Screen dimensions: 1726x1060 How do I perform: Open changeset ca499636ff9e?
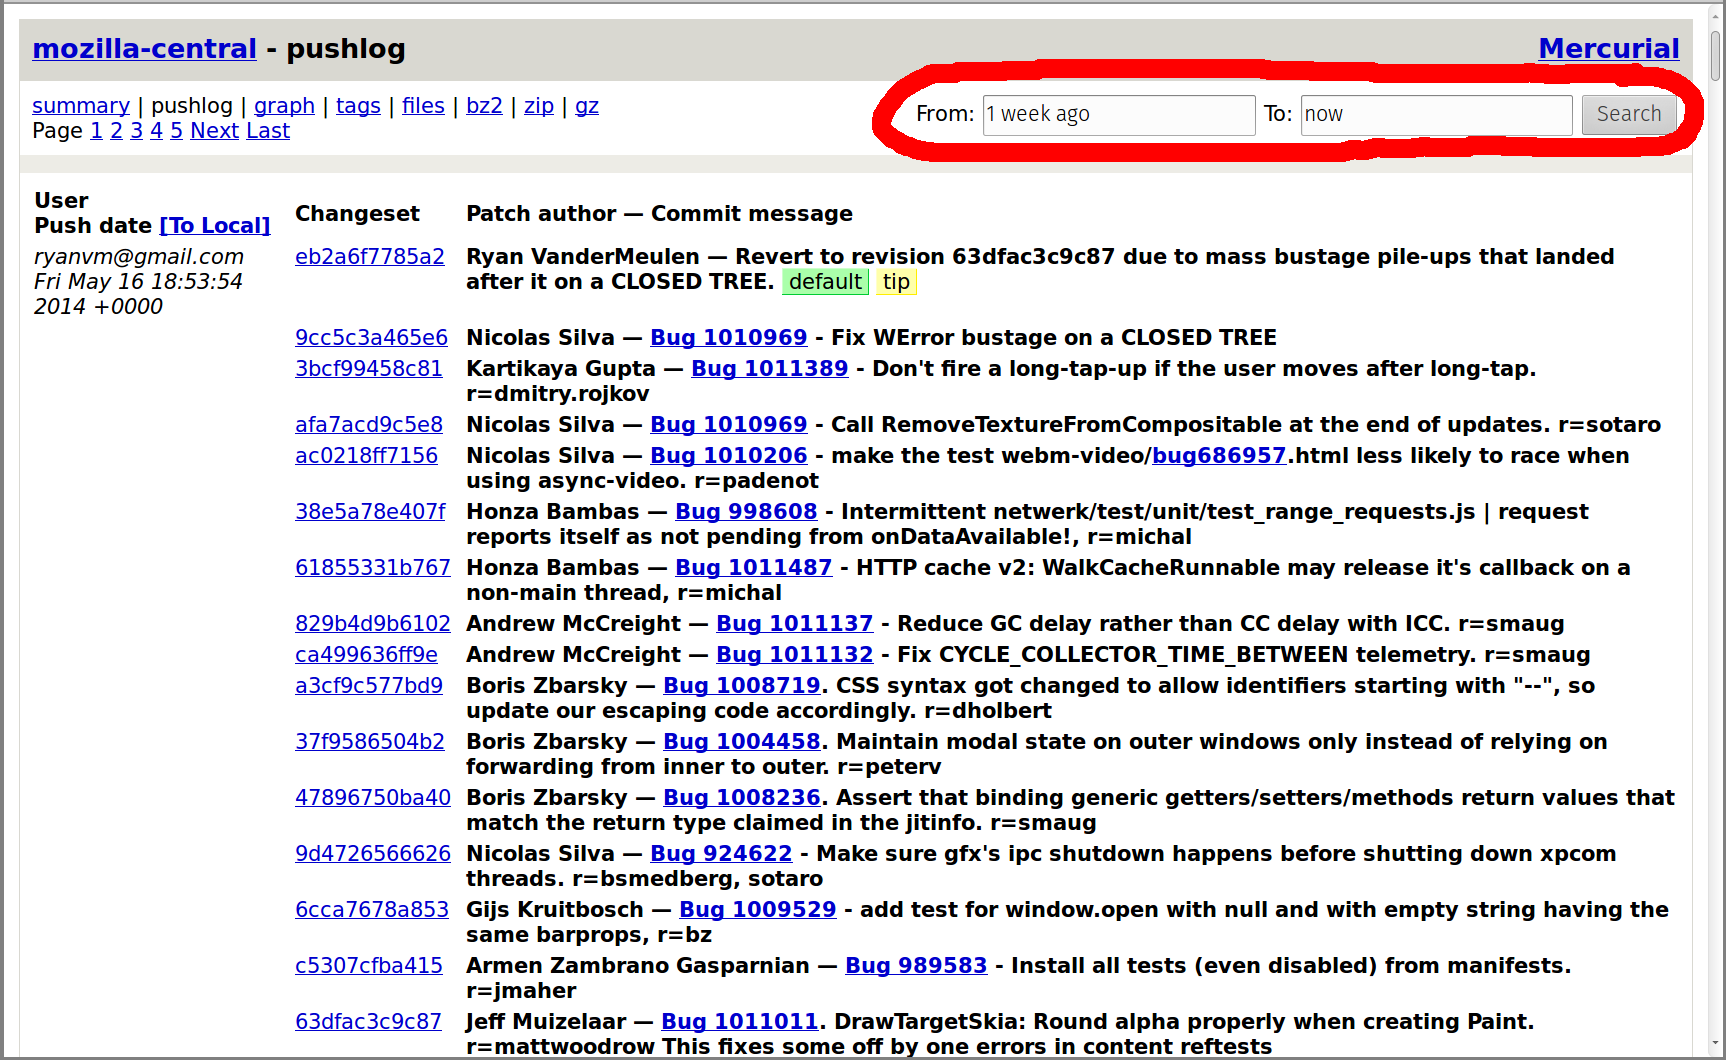366,655
